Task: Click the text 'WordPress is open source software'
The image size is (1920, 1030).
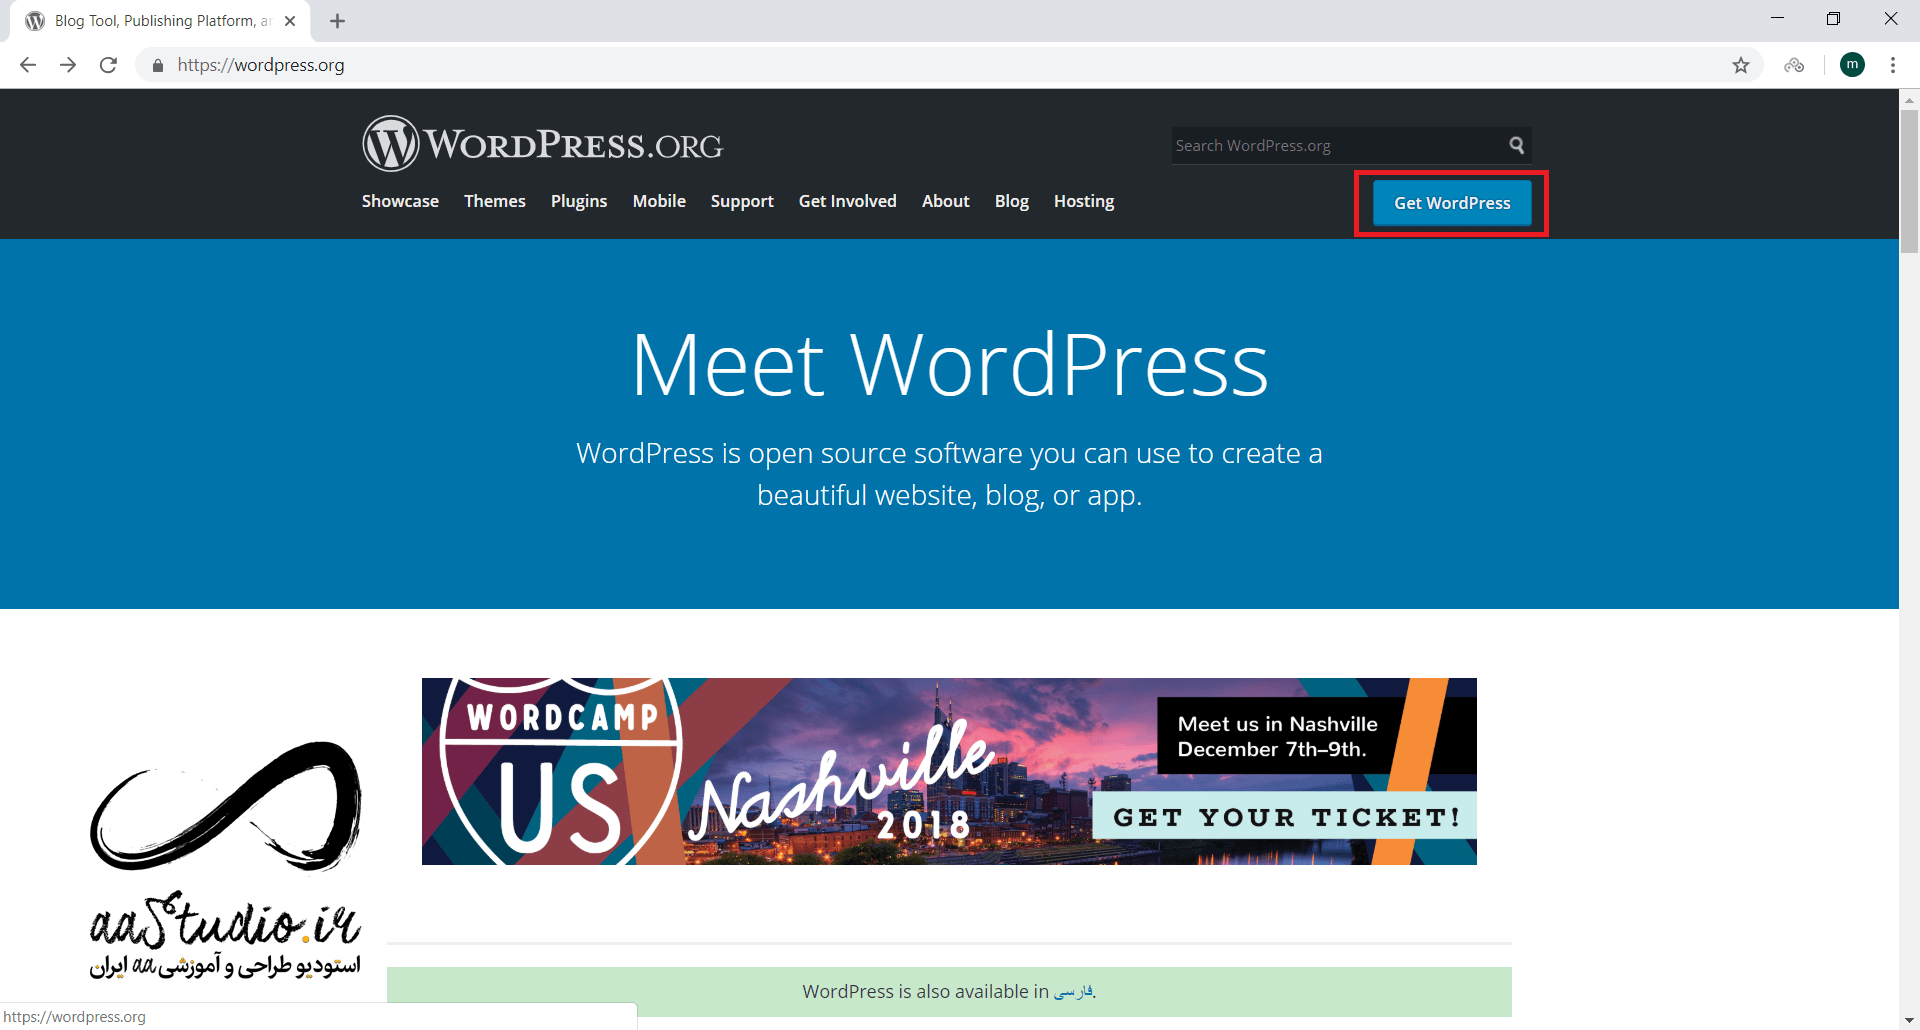Action: click(x=798, y=453)
